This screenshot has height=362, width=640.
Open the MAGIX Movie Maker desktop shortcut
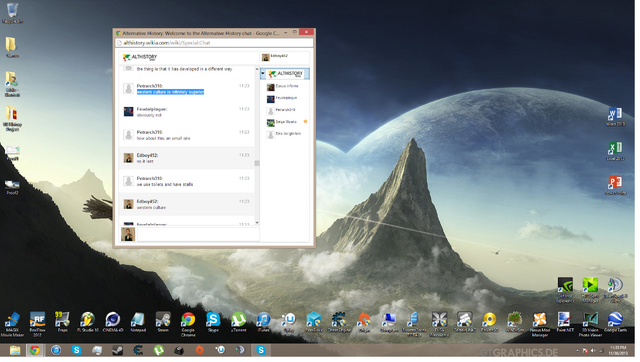12,325
